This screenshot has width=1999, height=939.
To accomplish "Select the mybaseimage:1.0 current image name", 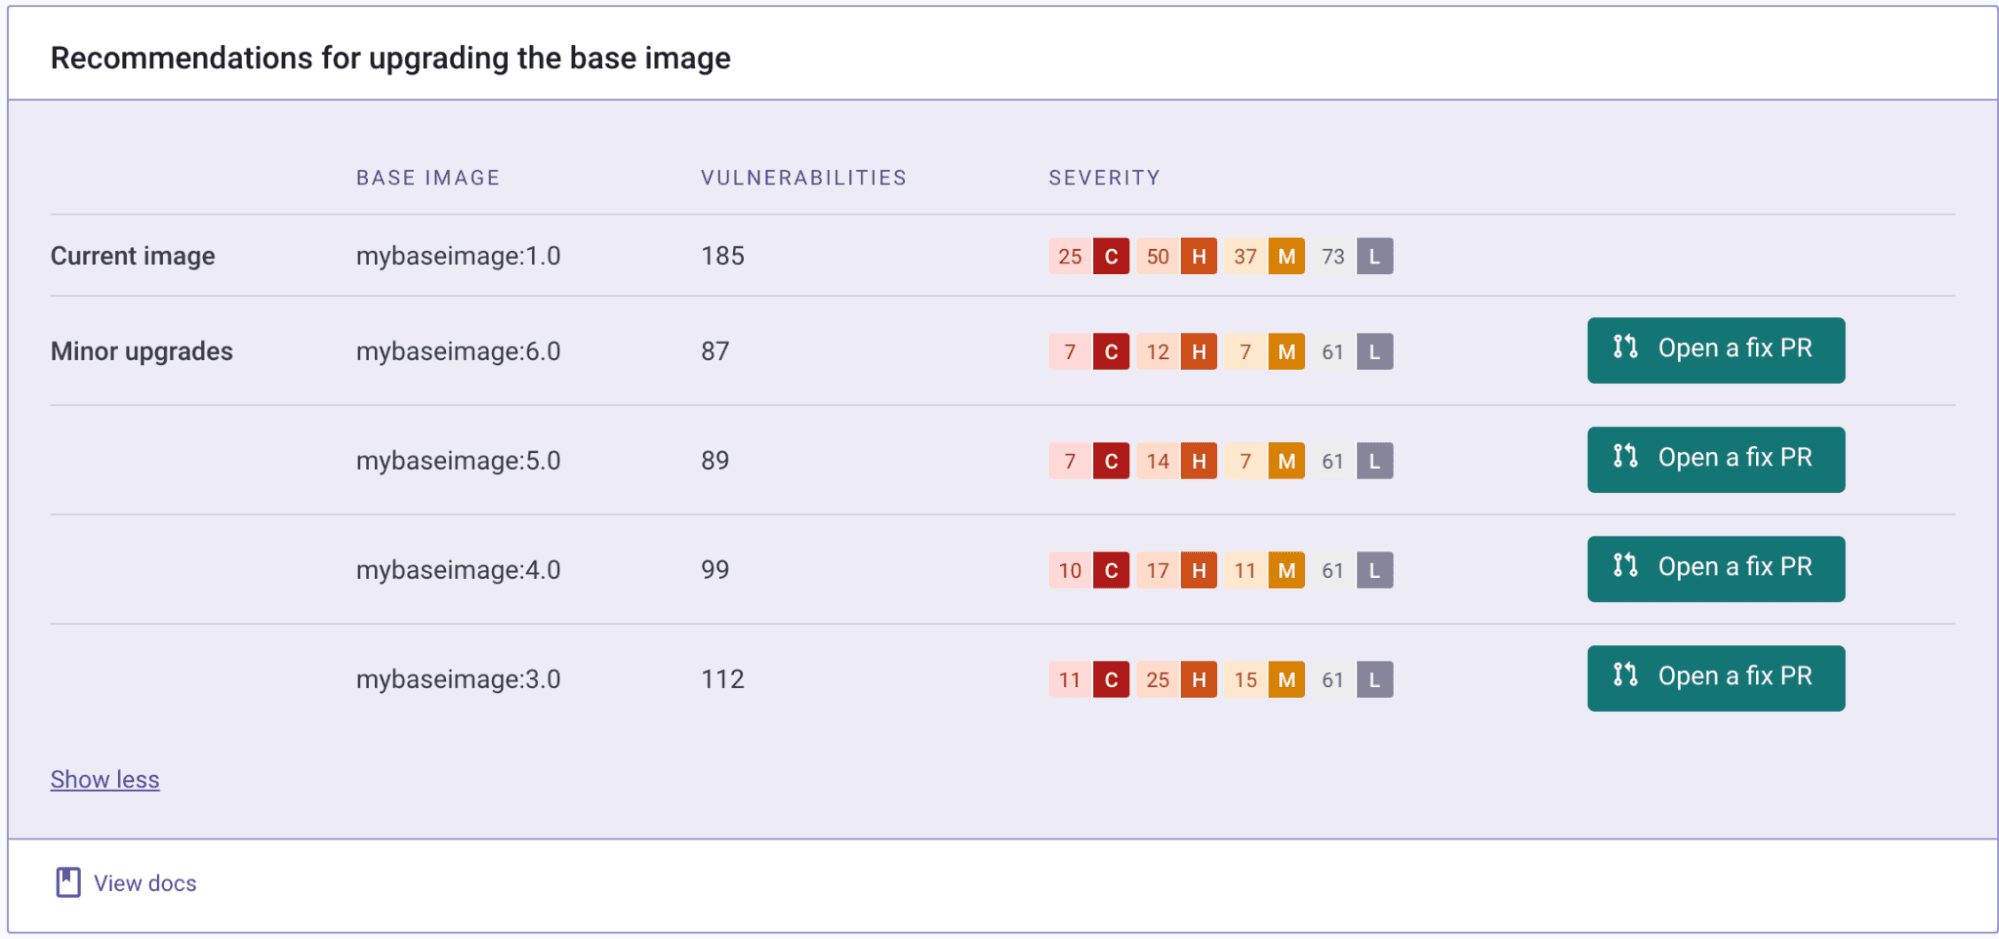I will click(x=458, y=256).
